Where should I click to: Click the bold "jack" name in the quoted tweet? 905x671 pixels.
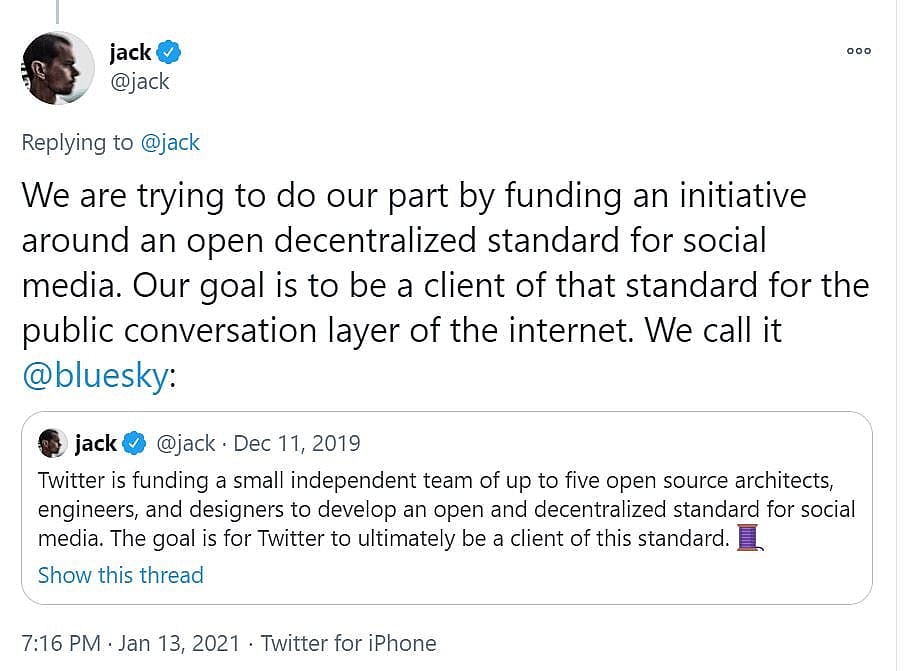96,442
